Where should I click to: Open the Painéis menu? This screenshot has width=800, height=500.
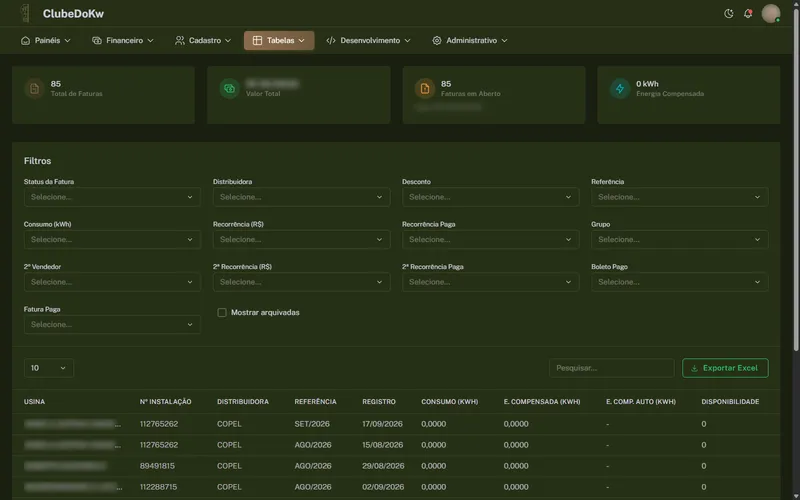pyautogui.click(x=45, y=40)
